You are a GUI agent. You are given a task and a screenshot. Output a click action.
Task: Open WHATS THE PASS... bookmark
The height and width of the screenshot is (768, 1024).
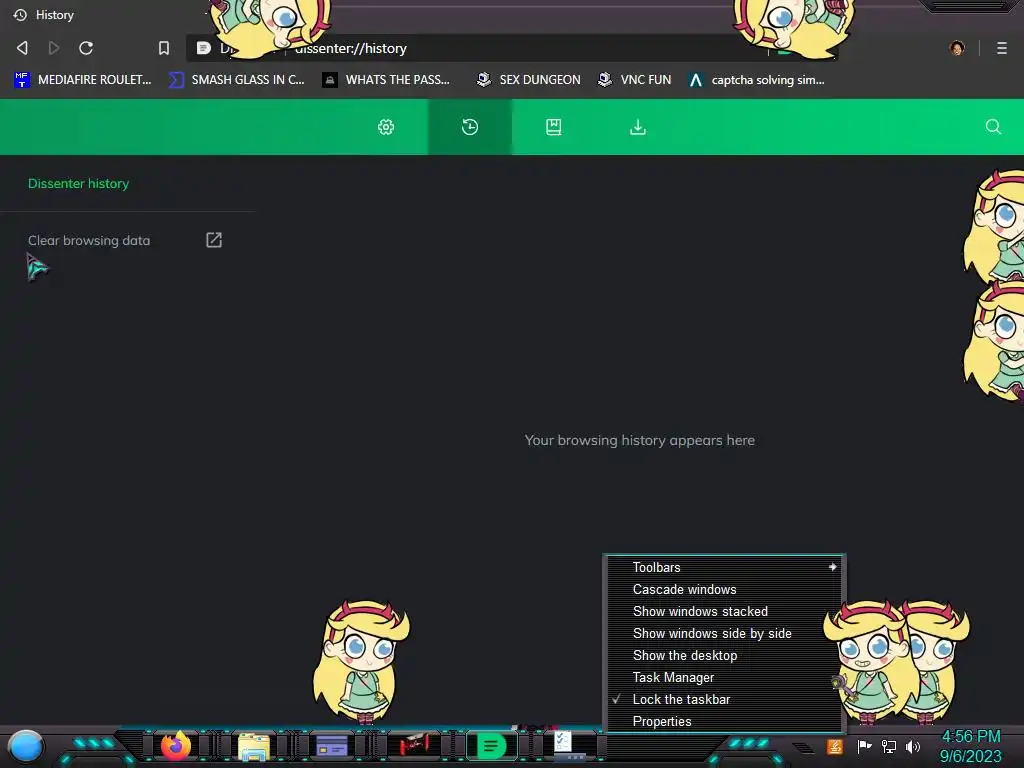(386, 80)
